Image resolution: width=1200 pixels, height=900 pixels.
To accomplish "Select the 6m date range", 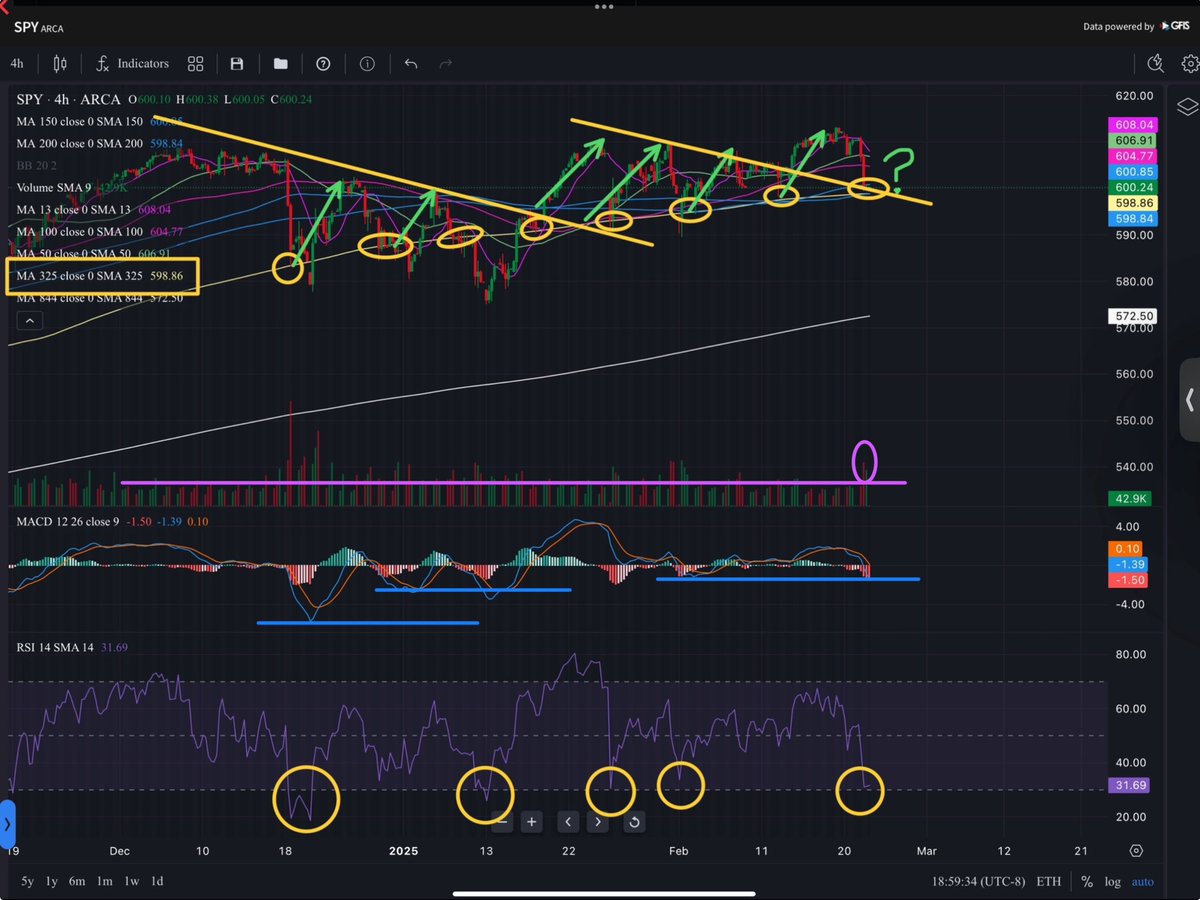I will click(76, 881).
